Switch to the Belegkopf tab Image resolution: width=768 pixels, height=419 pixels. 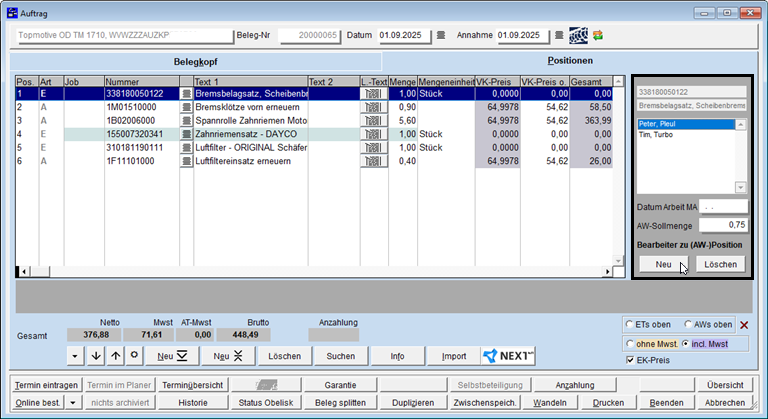(x=195, y=62)
